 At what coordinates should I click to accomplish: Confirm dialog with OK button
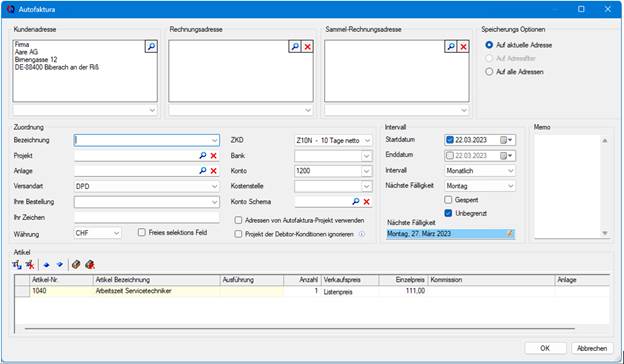point(545,348)
